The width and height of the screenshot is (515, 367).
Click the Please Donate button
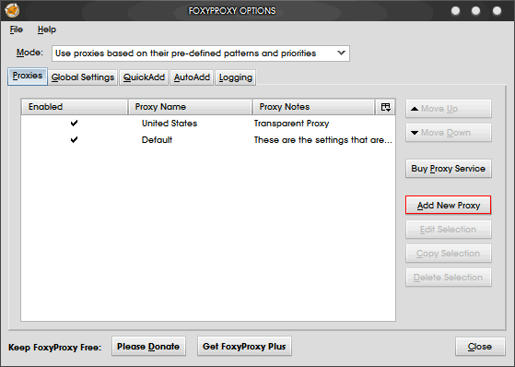(x=148, y=347)
